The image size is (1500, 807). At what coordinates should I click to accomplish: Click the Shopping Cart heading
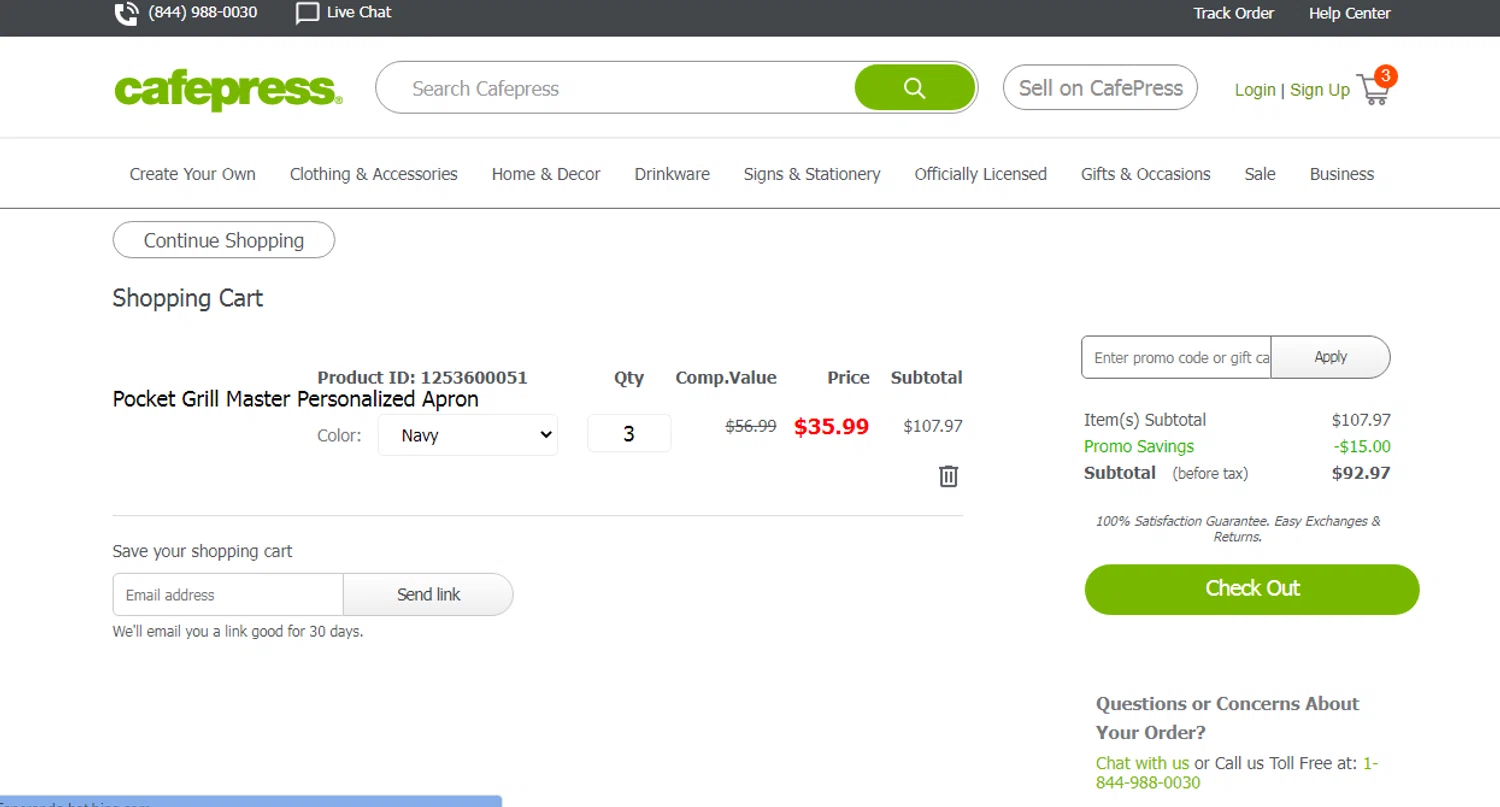188,298
